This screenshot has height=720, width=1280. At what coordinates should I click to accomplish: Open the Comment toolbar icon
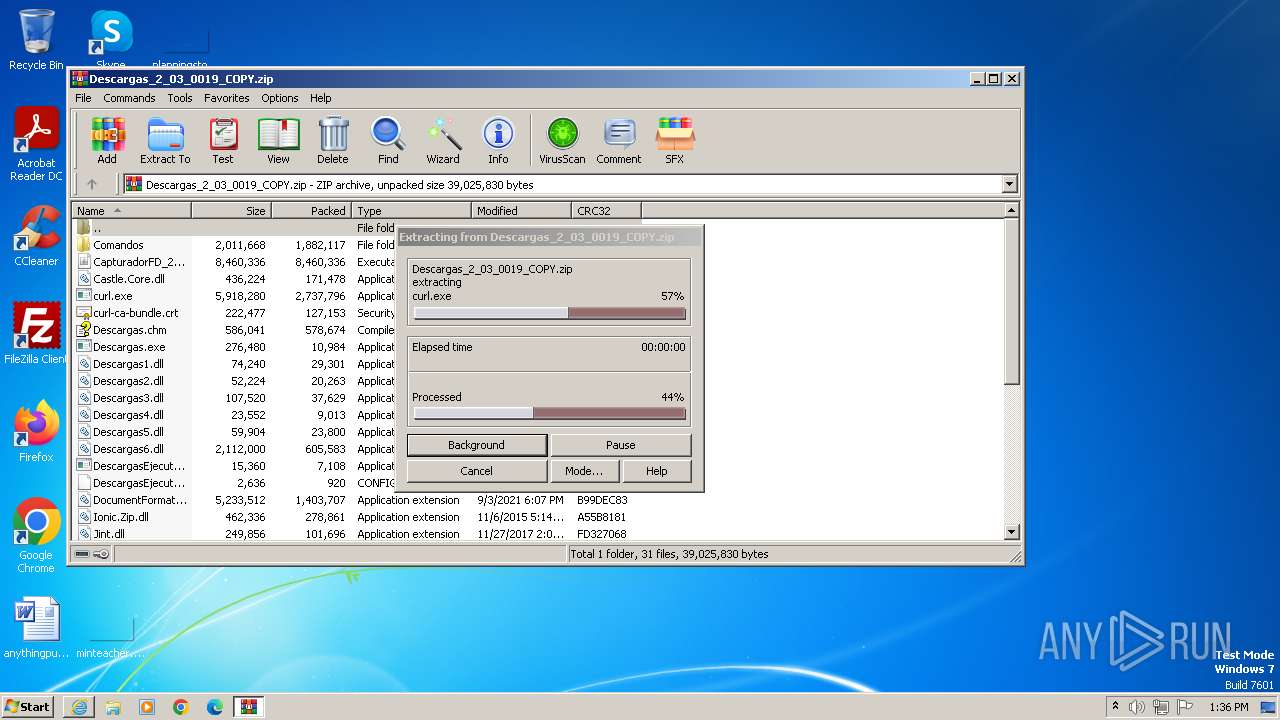tap(619, 141)
